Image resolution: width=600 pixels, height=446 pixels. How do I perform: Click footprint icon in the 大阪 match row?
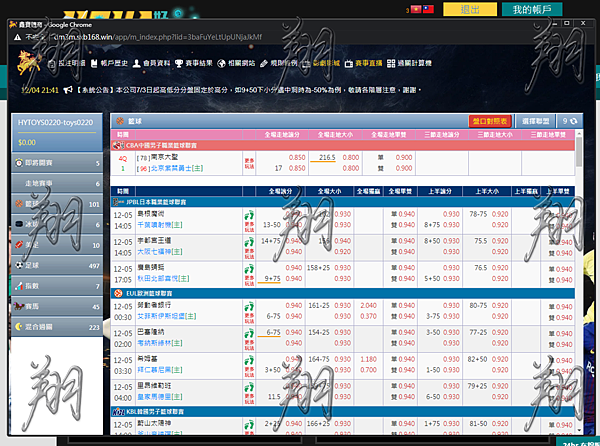tap(249, 242)
